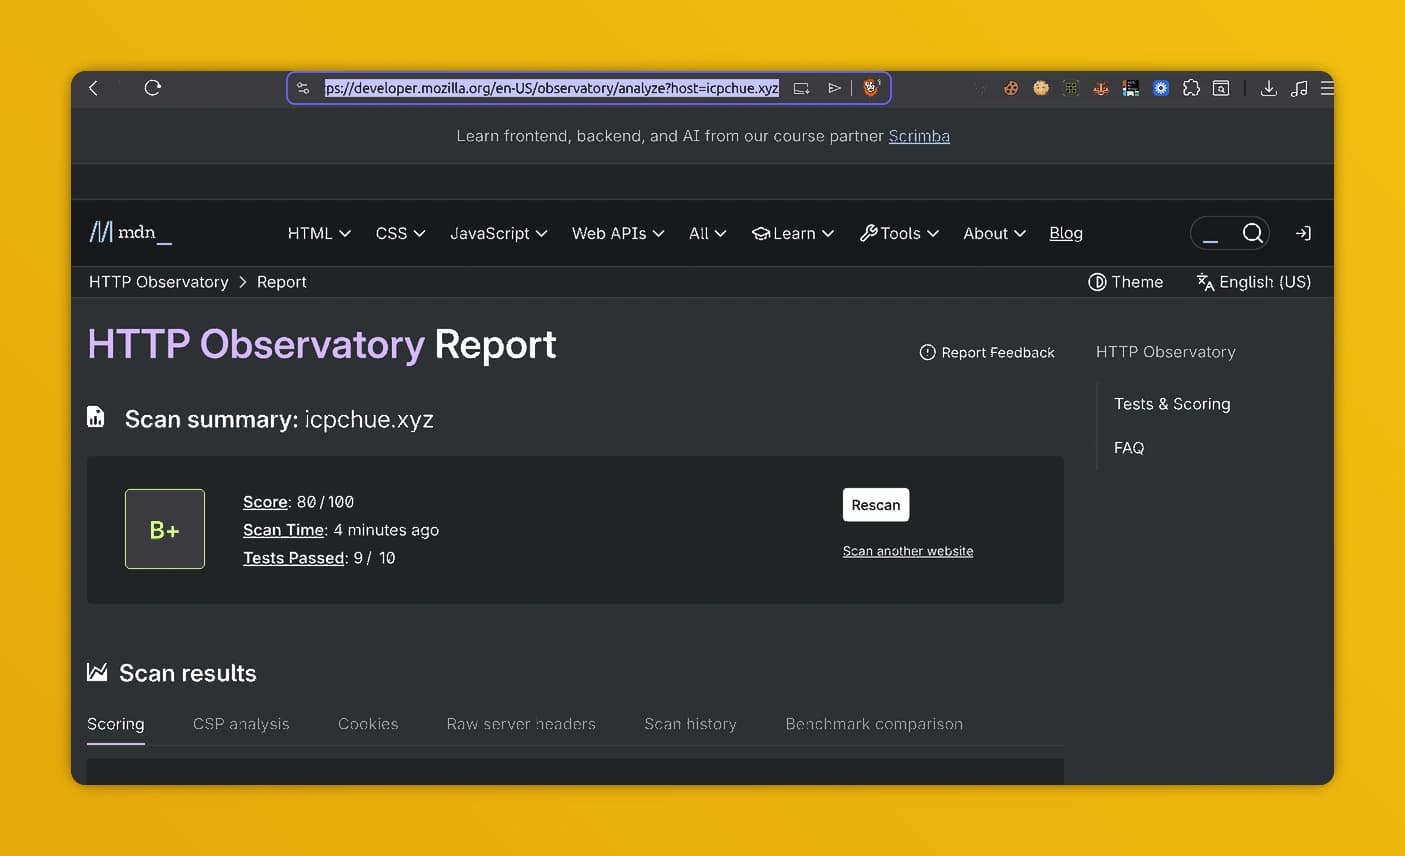Expand the CSS menu
This screenshot has height=856, width=1405.
tap(400, 233)
